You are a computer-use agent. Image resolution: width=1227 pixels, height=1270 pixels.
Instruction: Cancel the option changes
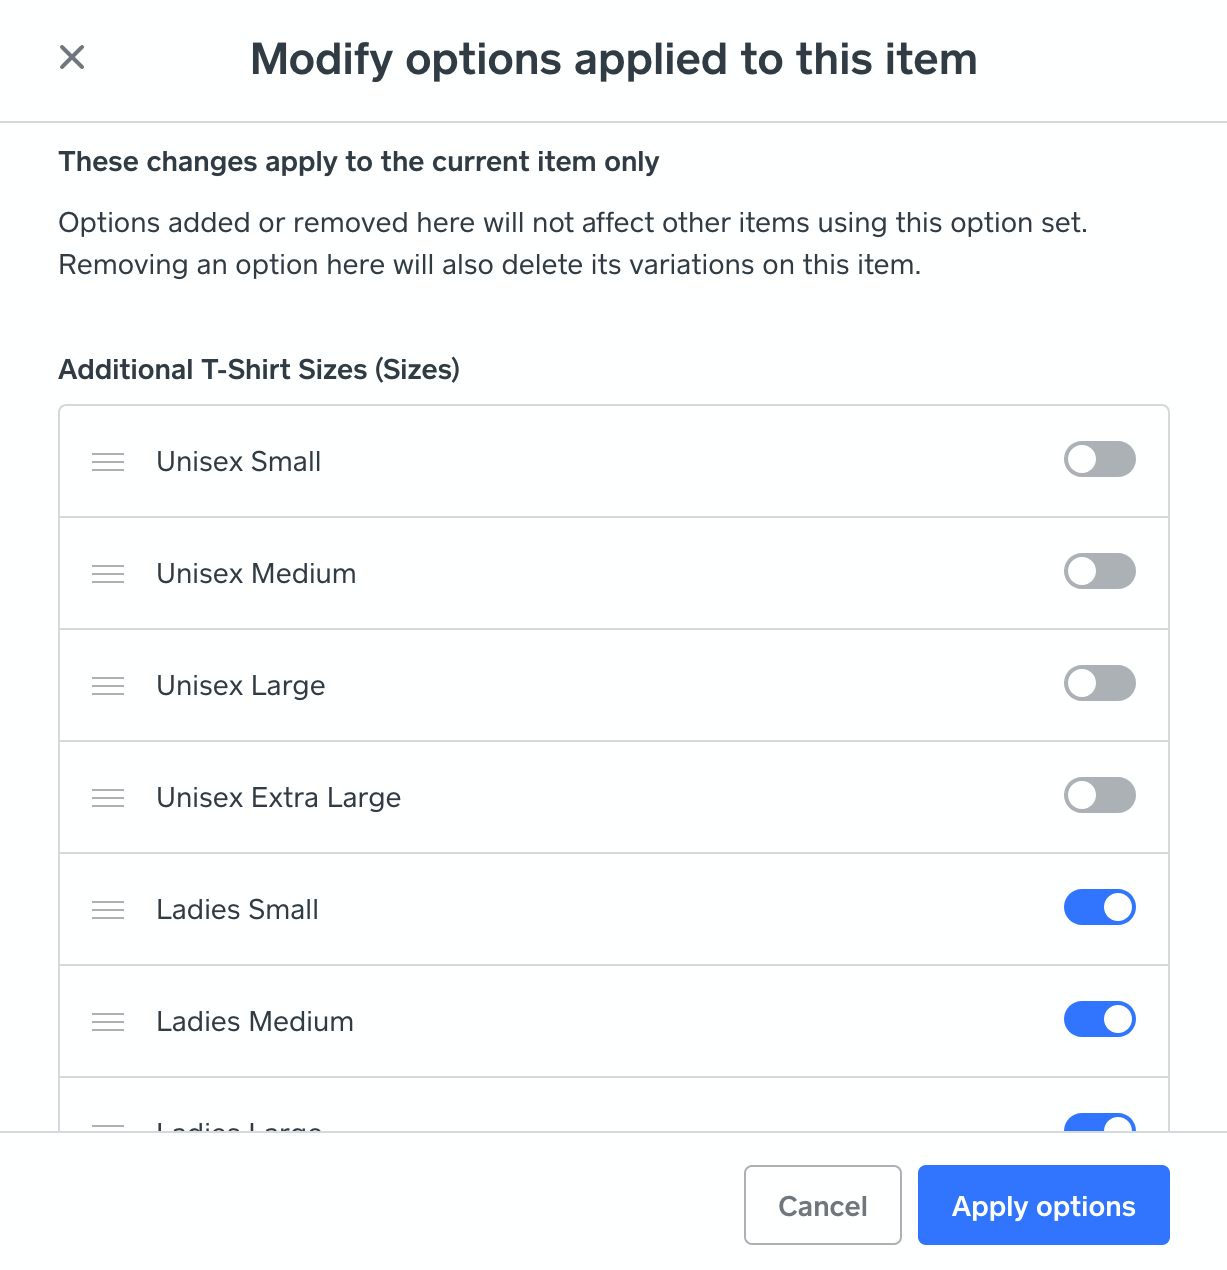(822, 1205)
